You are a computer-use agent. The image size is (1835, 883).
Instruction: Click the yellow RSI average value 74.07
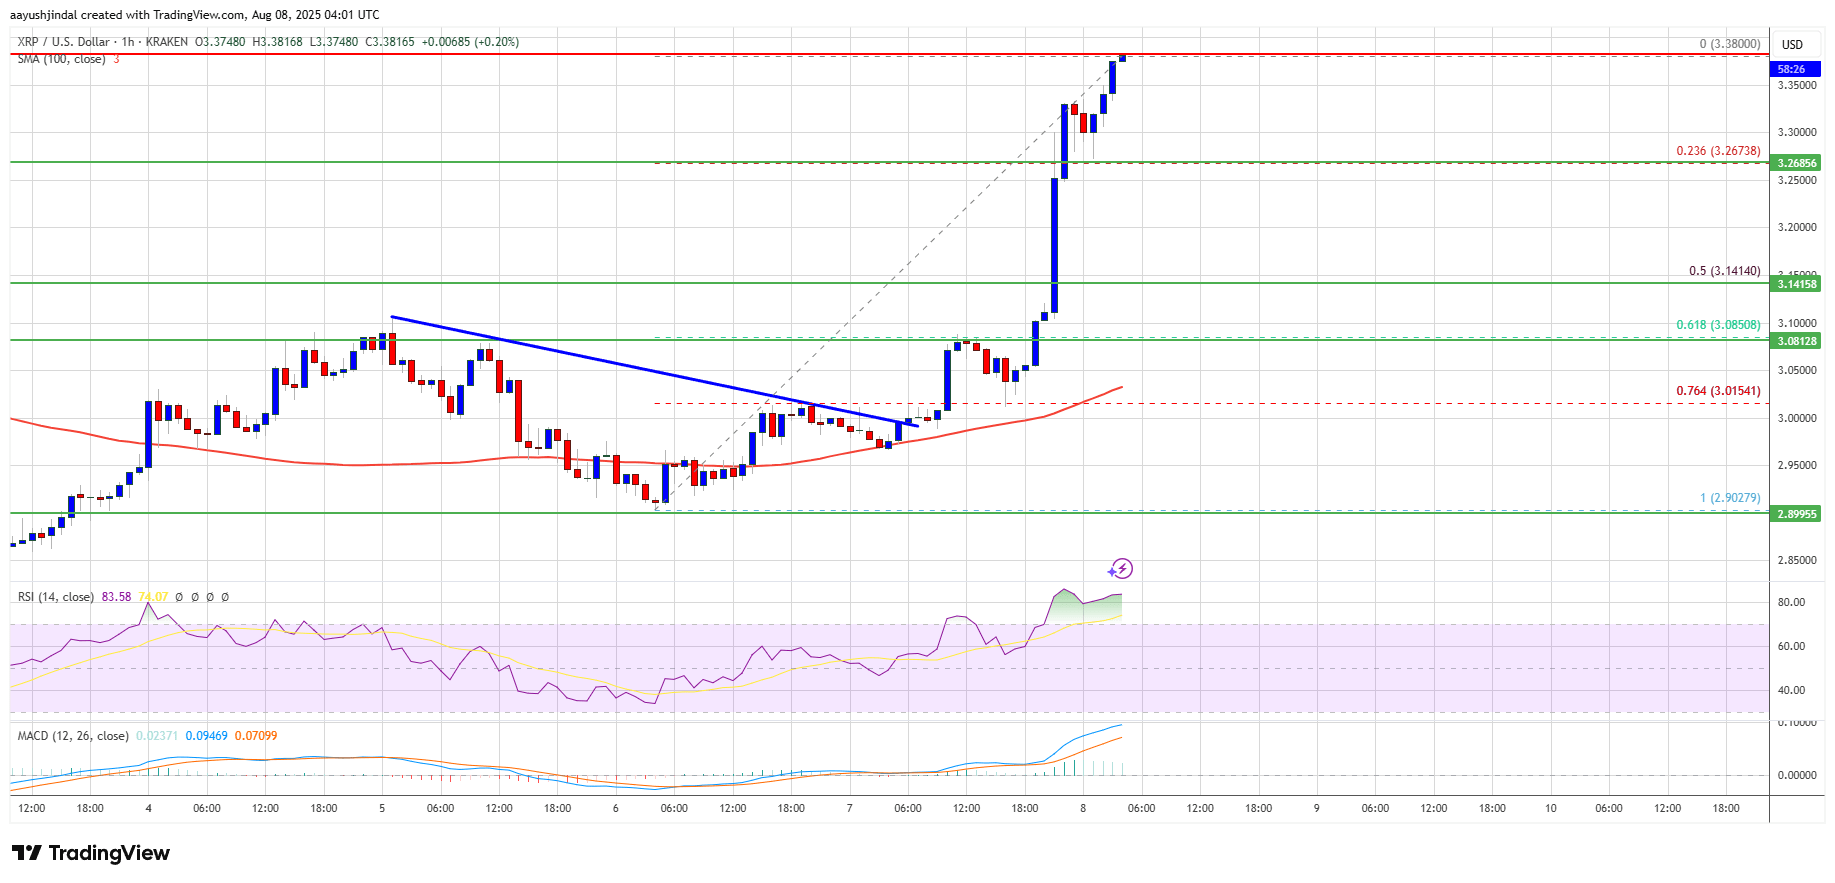tap(153, 597)
